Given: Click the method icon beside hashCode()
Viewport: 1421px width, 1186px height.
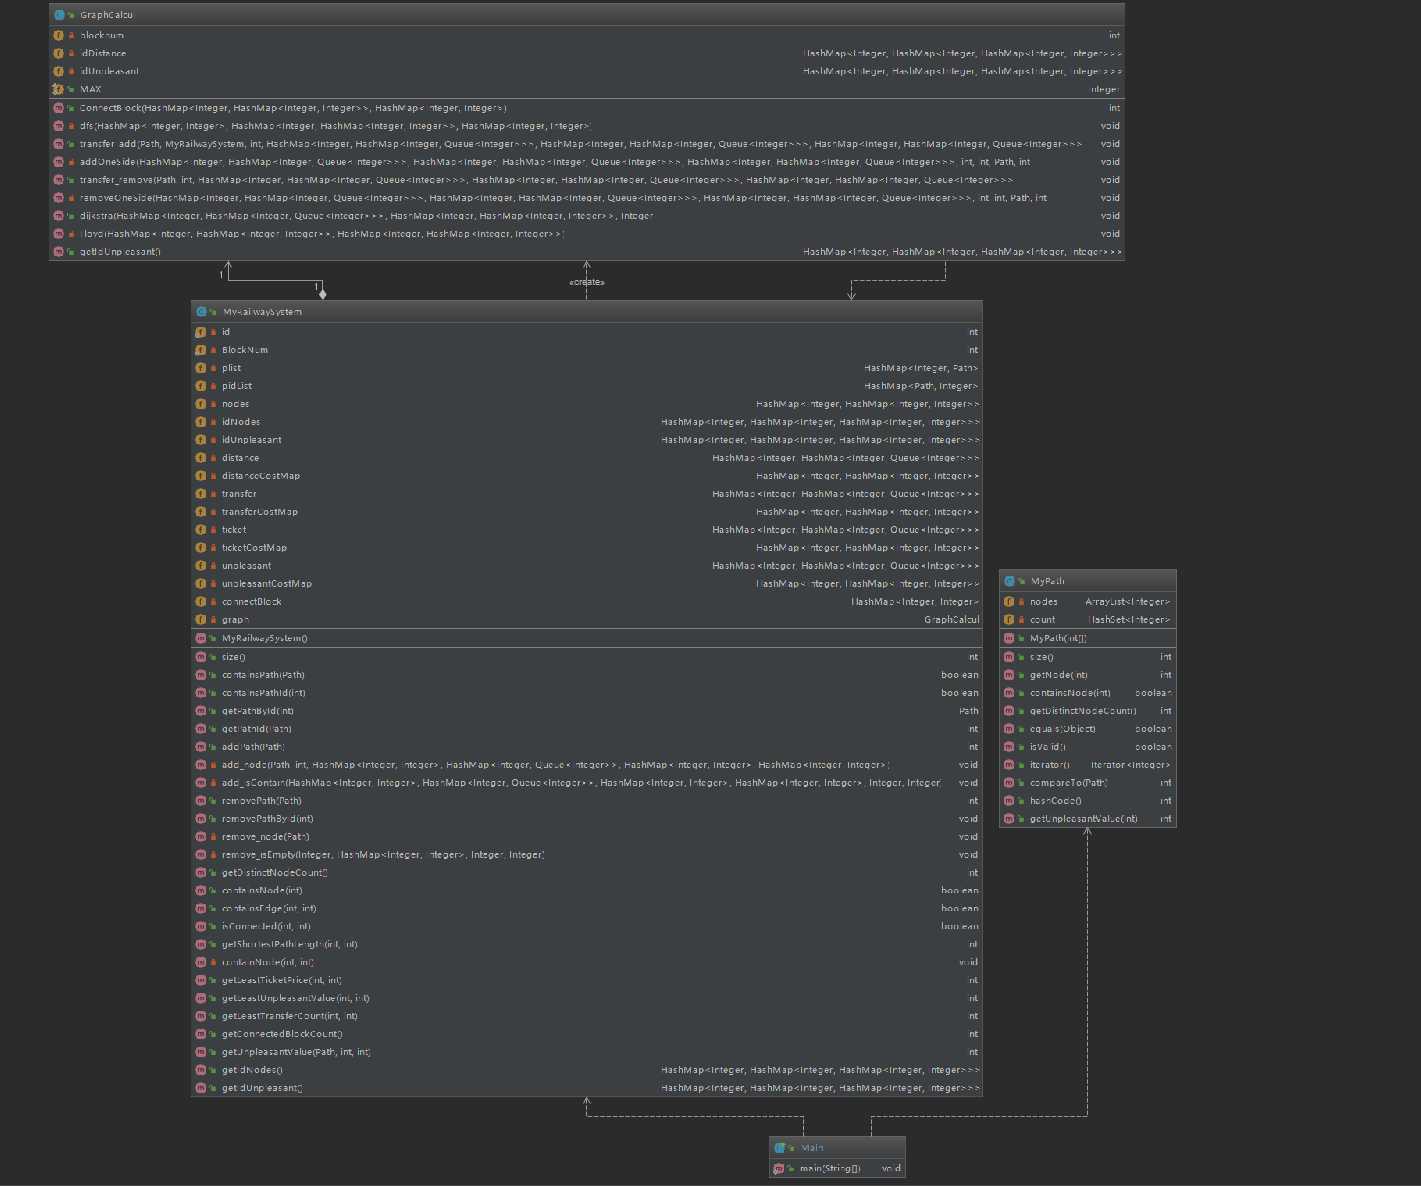Looking at the screenshot, I should click(x=1009, y=801).
